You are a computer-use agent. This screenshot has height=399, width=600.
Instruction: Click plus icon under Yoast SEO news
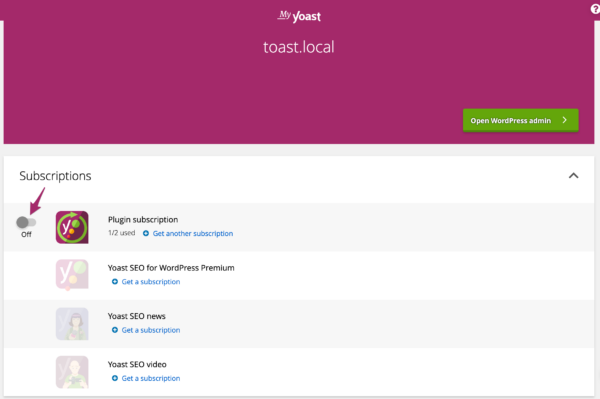[x=115, y=330]
